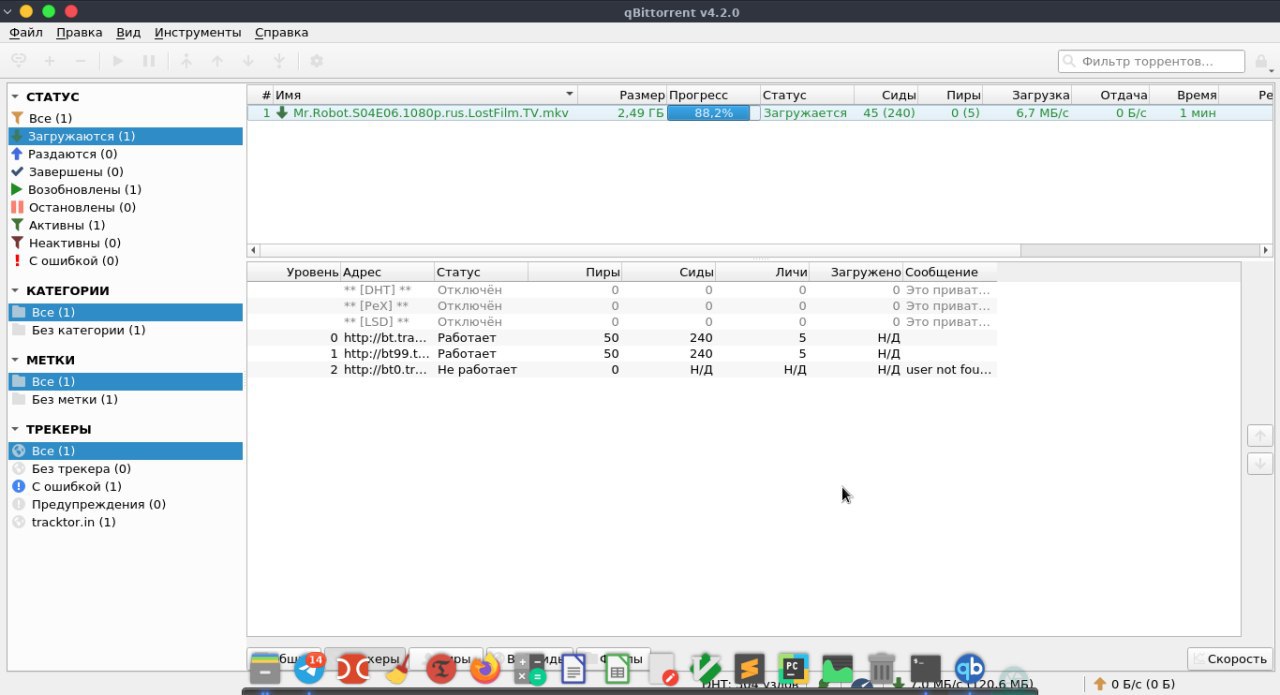Open options via the gear toolbar icon
1280x695 pixels.
point(316,61)
